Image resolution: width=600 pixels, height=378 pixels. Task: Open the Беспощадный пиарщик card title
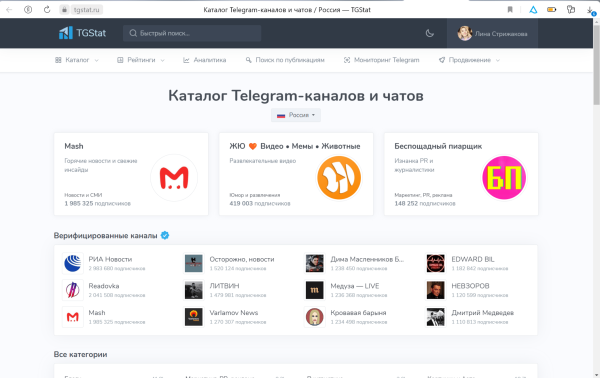tap(438, 146)
